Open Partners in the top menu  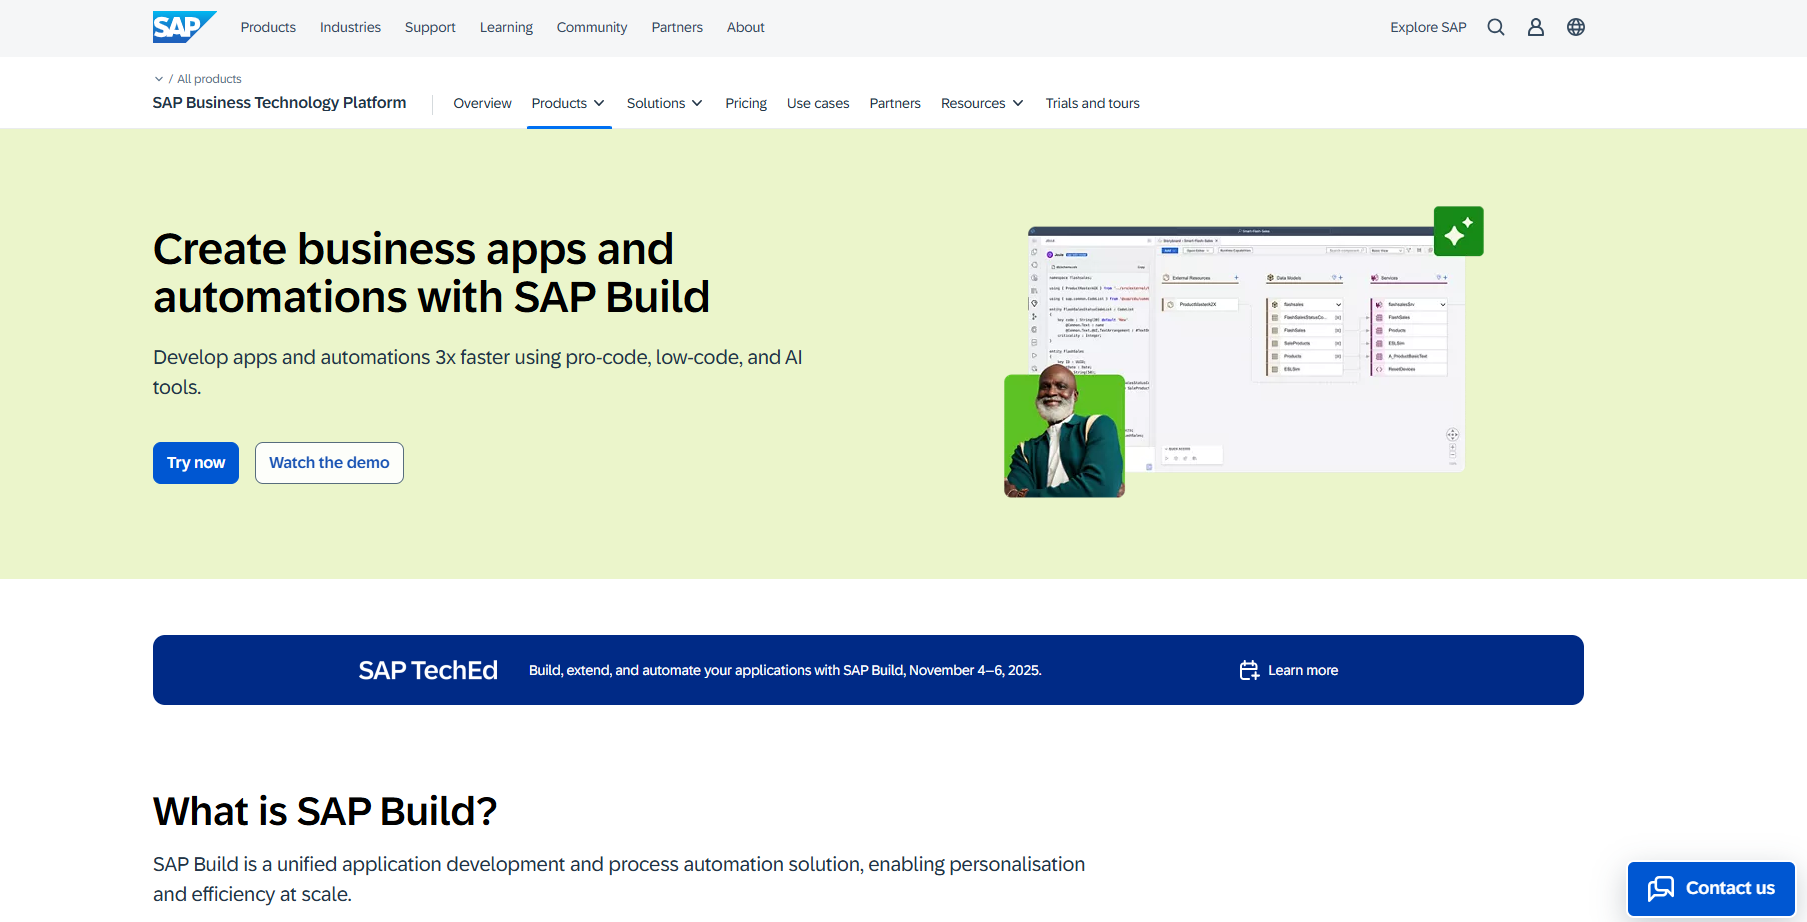[677, 27]
